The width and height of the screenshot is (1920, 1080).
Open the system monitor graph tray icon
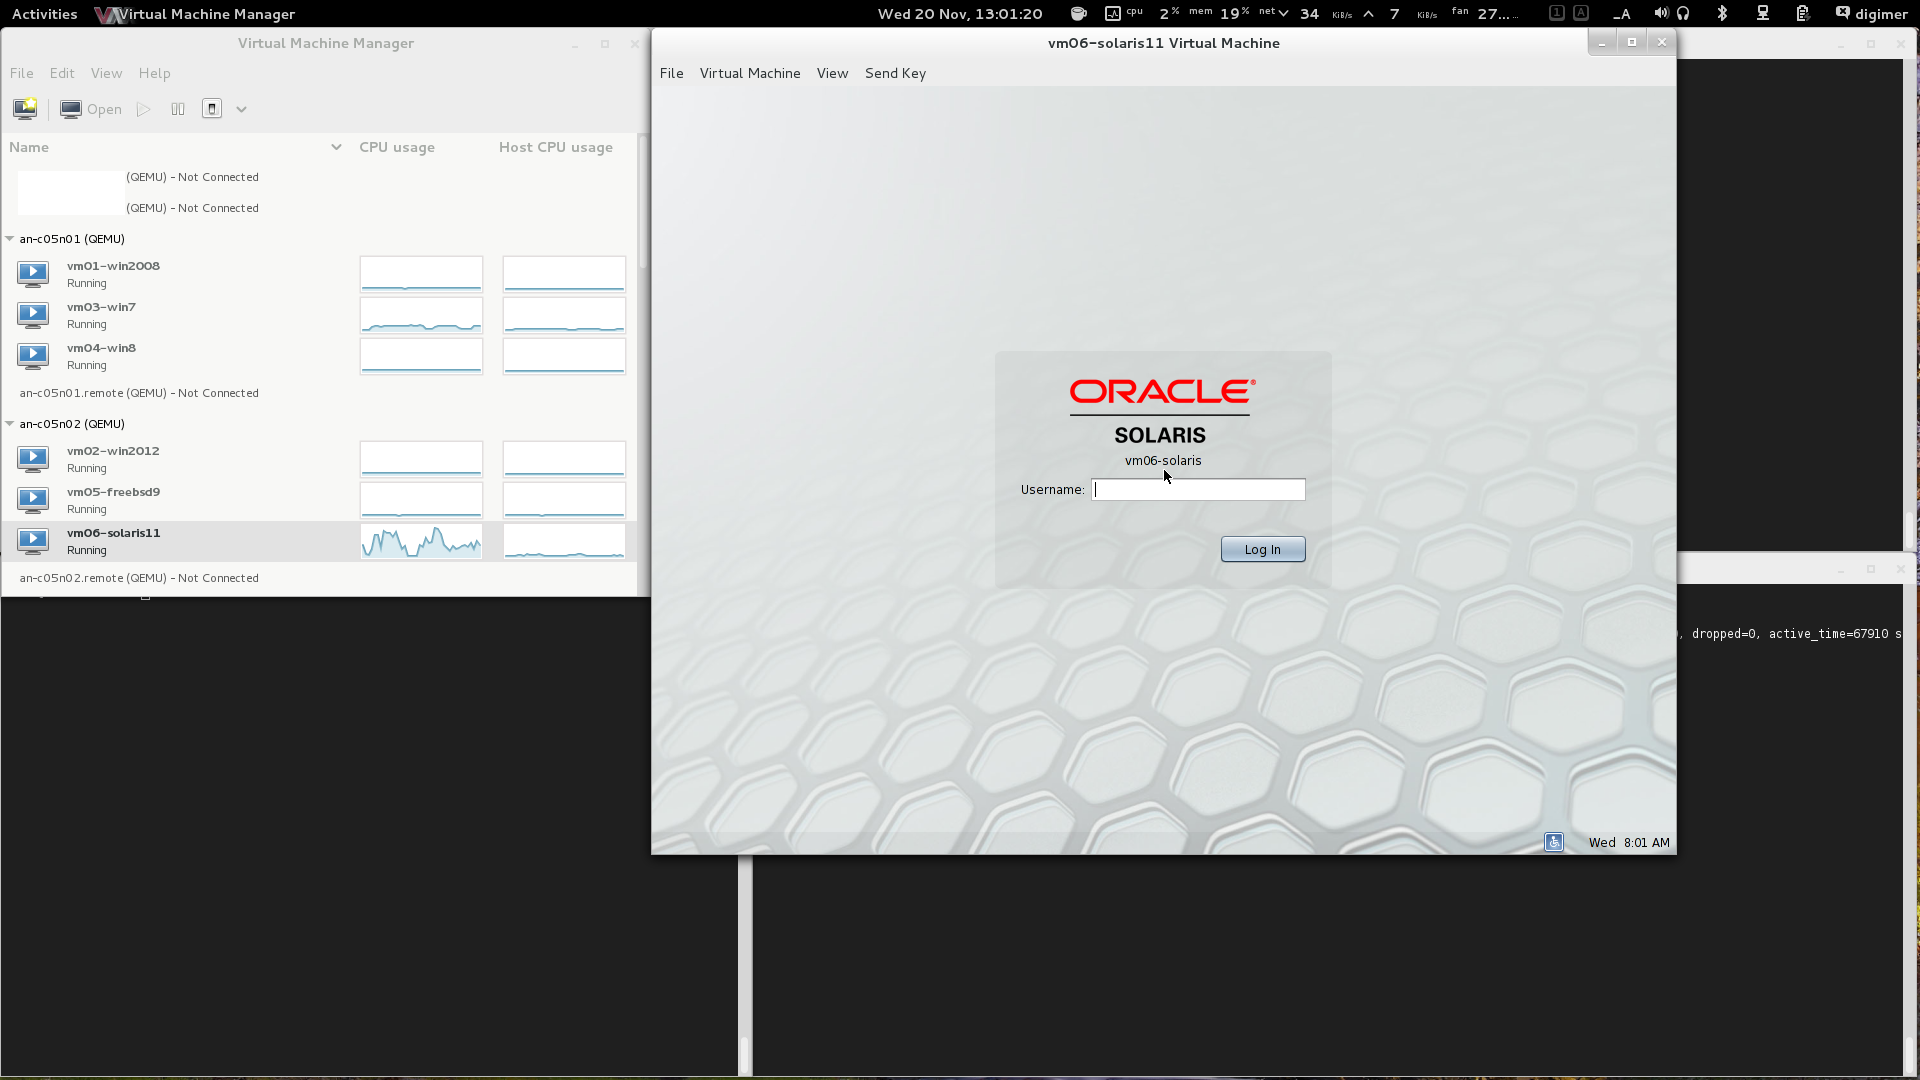tap(1113, 14)
